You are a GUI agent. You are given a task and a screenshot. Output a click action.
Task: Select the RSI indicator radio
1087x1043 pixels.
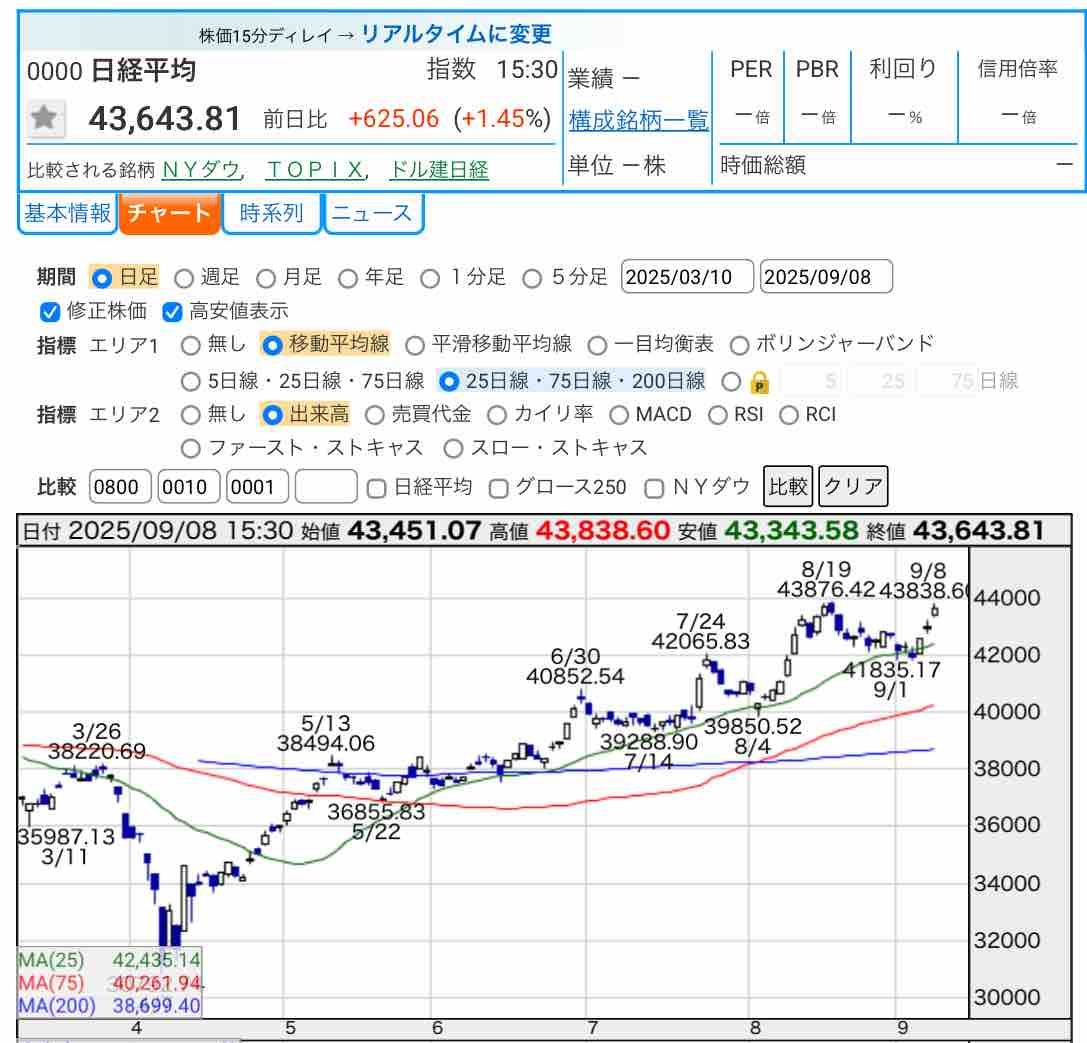coord(718,415)
